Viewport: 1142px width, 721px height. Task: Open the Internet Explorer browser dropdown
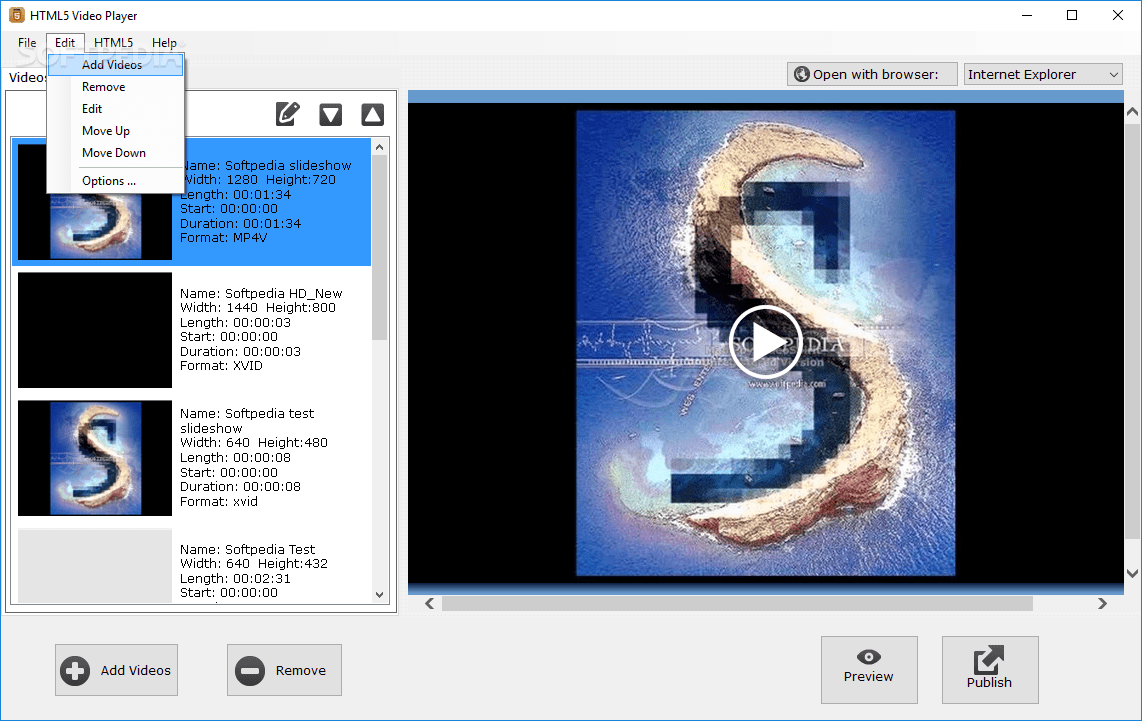pos(1043,74)
